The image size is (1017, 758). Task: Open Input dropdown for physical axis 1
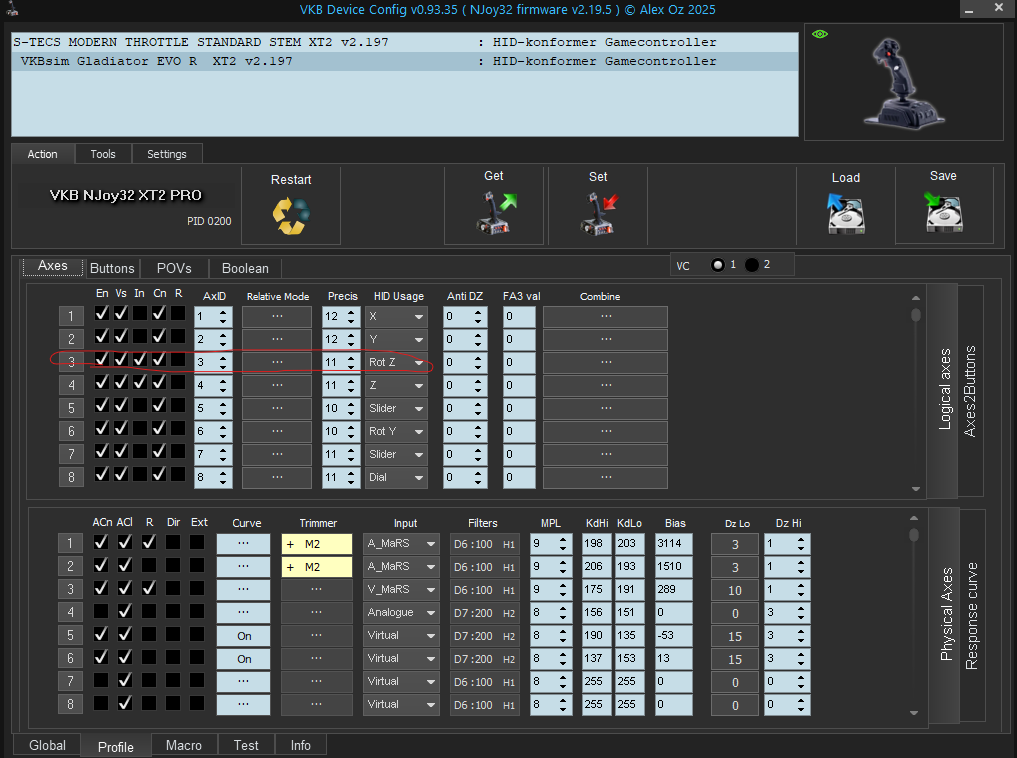pos(401,543)
